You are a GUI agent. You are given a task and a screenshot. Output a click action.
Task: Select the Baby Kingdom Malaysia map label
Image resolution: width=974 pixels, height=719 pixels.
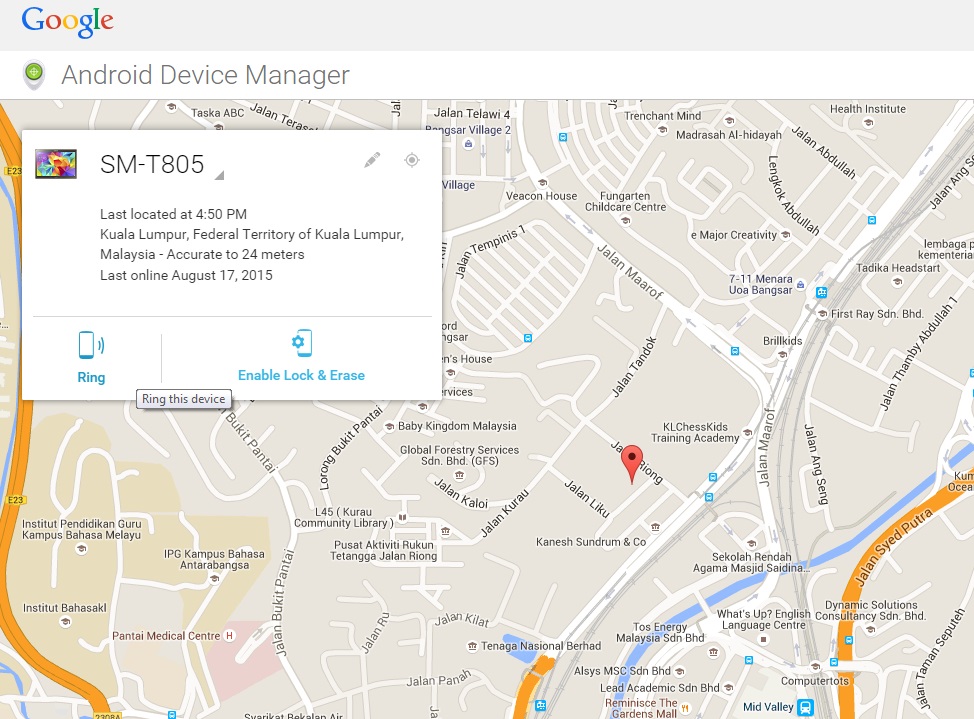(457, 426)
